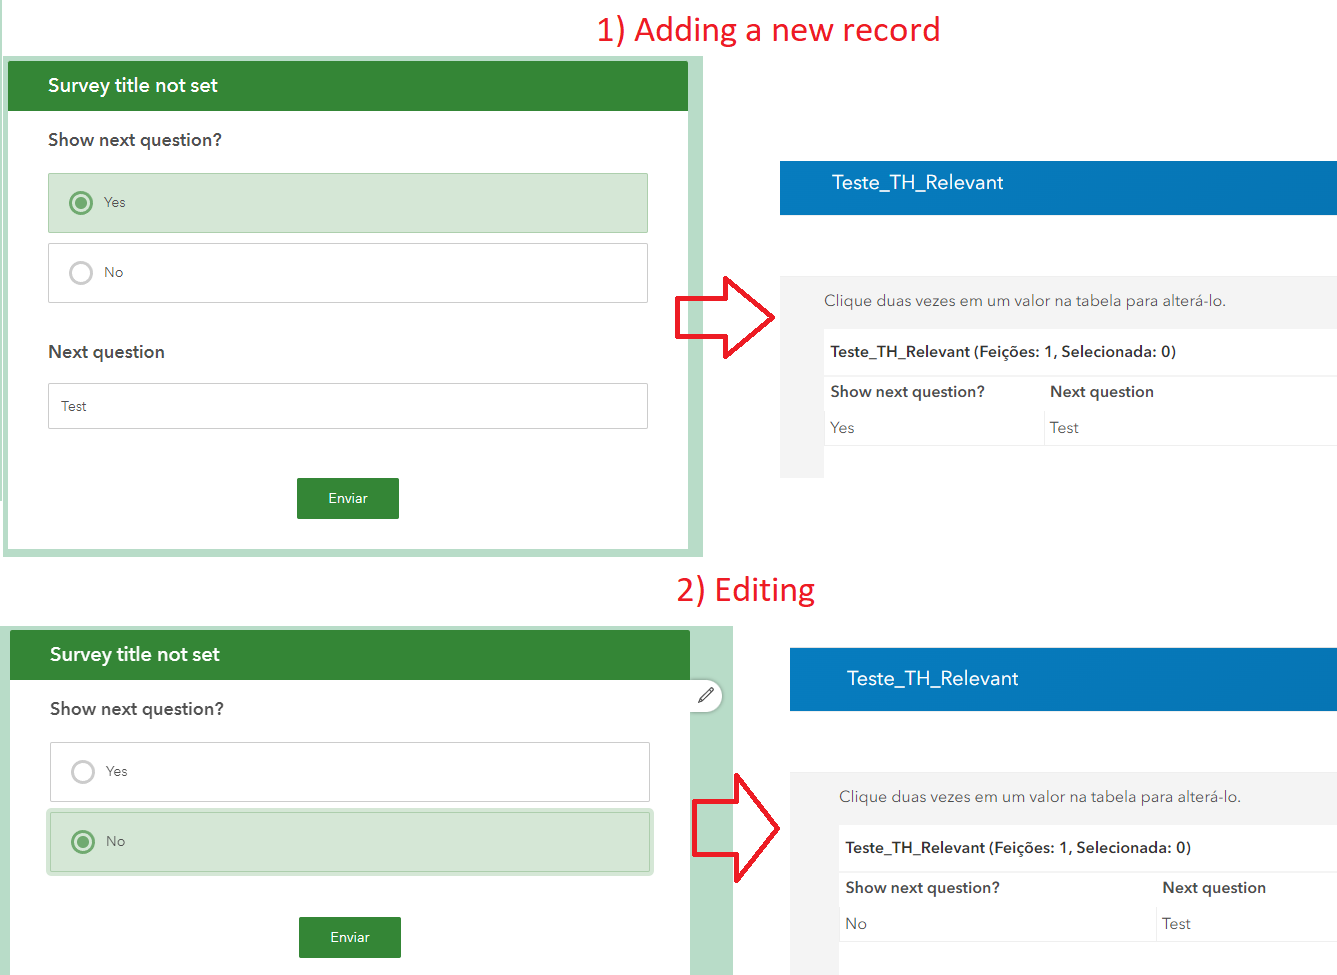Click the pencil edit icon on the survey

706,695
